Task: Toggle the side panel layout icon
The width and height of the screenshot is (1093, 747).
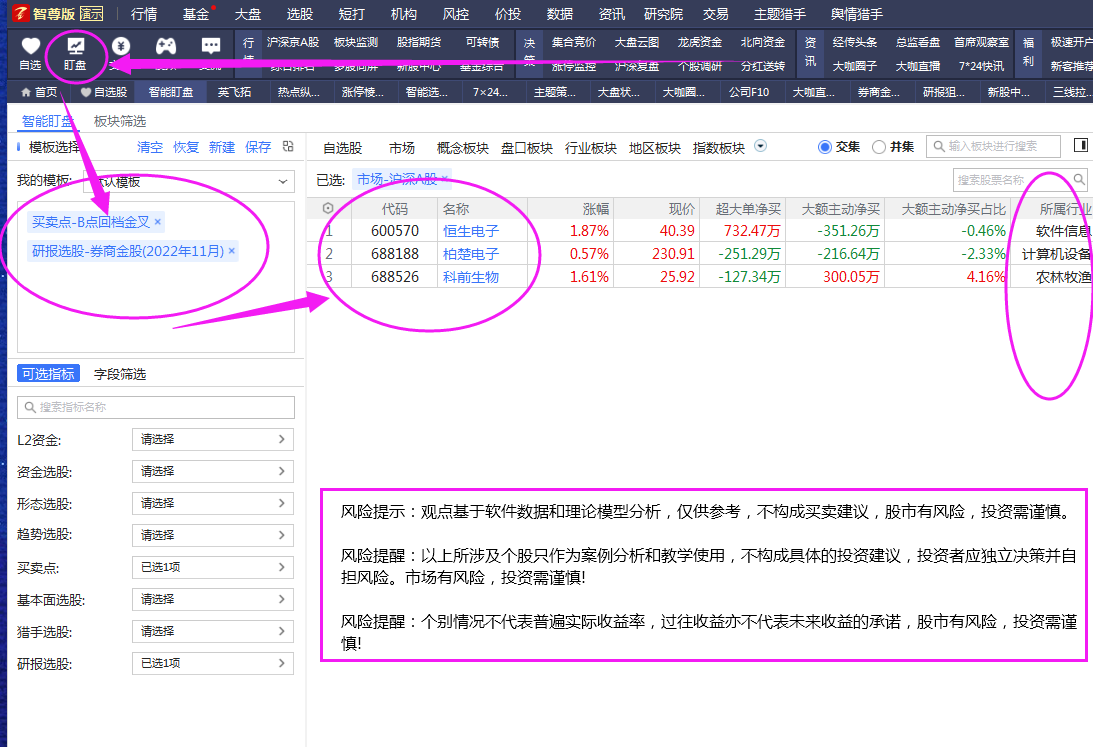Action: (x=1080, y=145)
